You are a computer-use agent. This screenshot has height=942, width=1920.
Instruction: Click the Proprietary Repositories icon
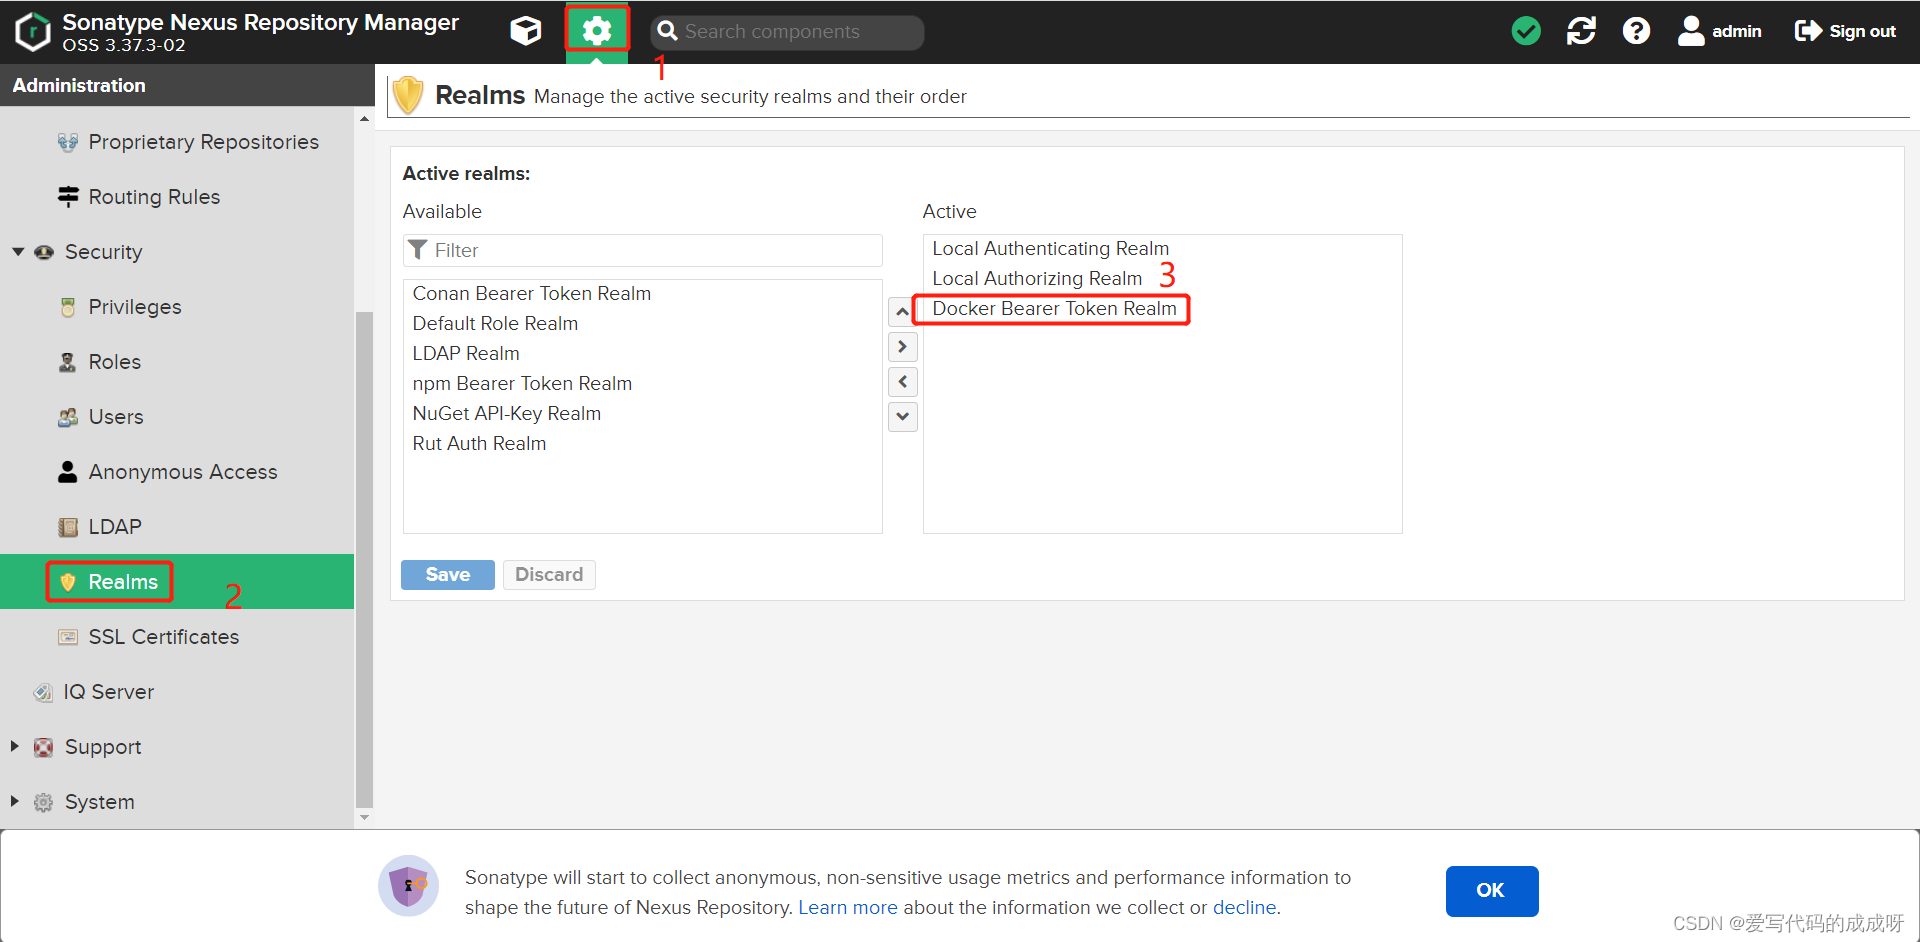point(68,142)
